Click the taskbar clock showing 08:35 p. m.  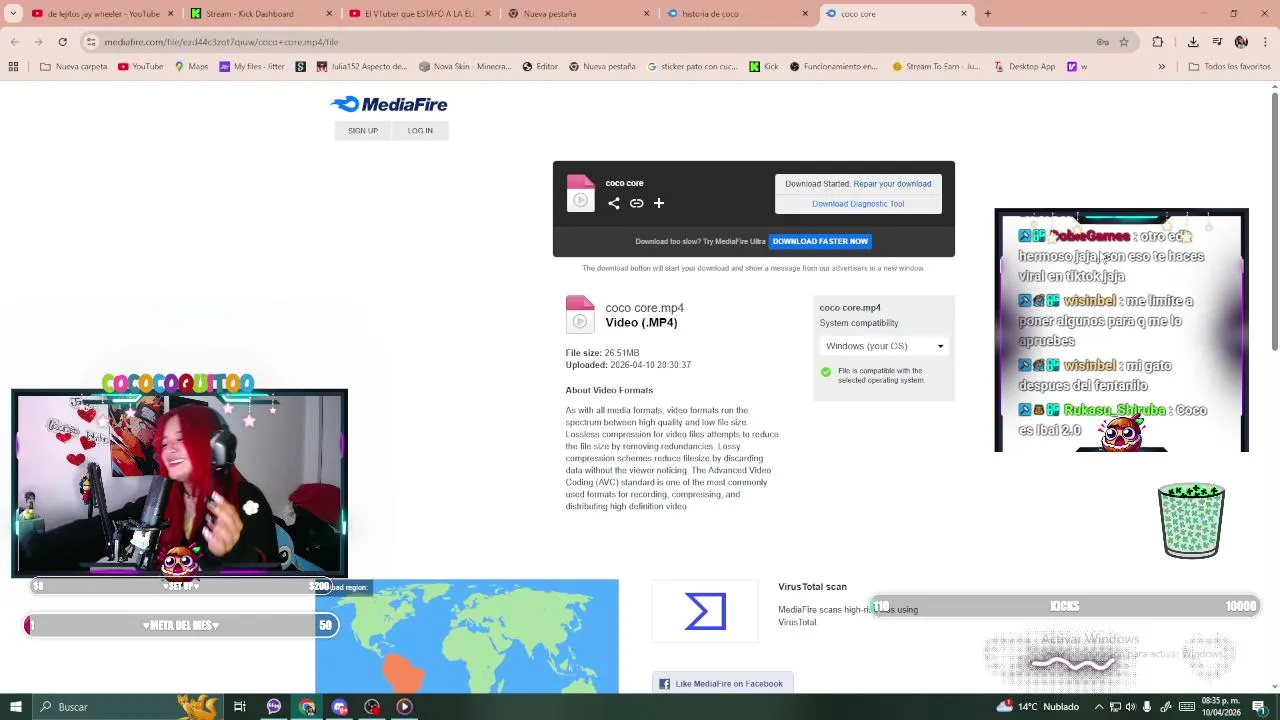coord(1220,707)
